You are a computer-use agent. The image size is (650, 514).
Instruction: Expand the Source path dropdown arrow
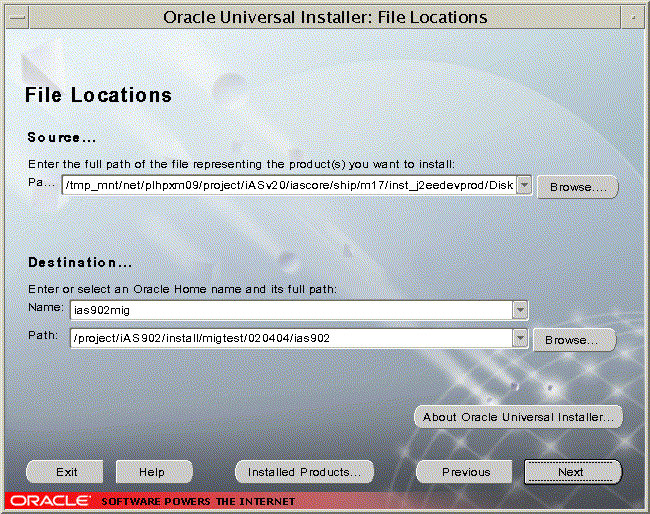pyautogui.click(x=524, y=185)
